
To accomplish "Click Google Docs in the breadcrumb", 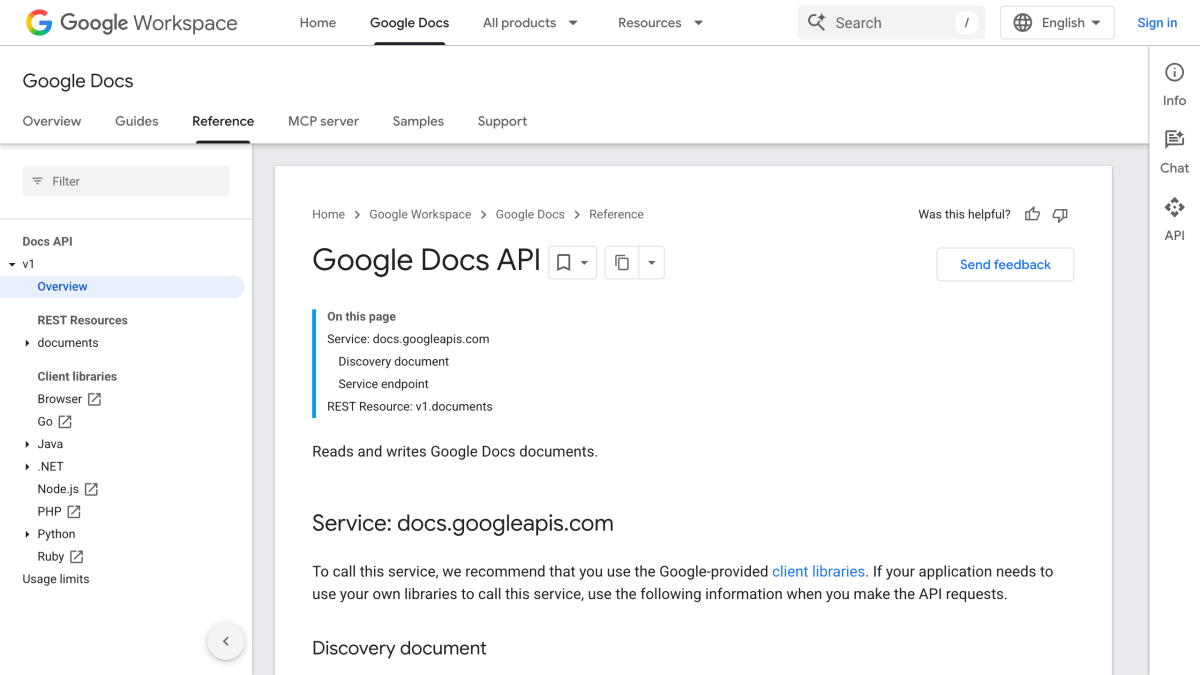I will click(x=530, y=214).
